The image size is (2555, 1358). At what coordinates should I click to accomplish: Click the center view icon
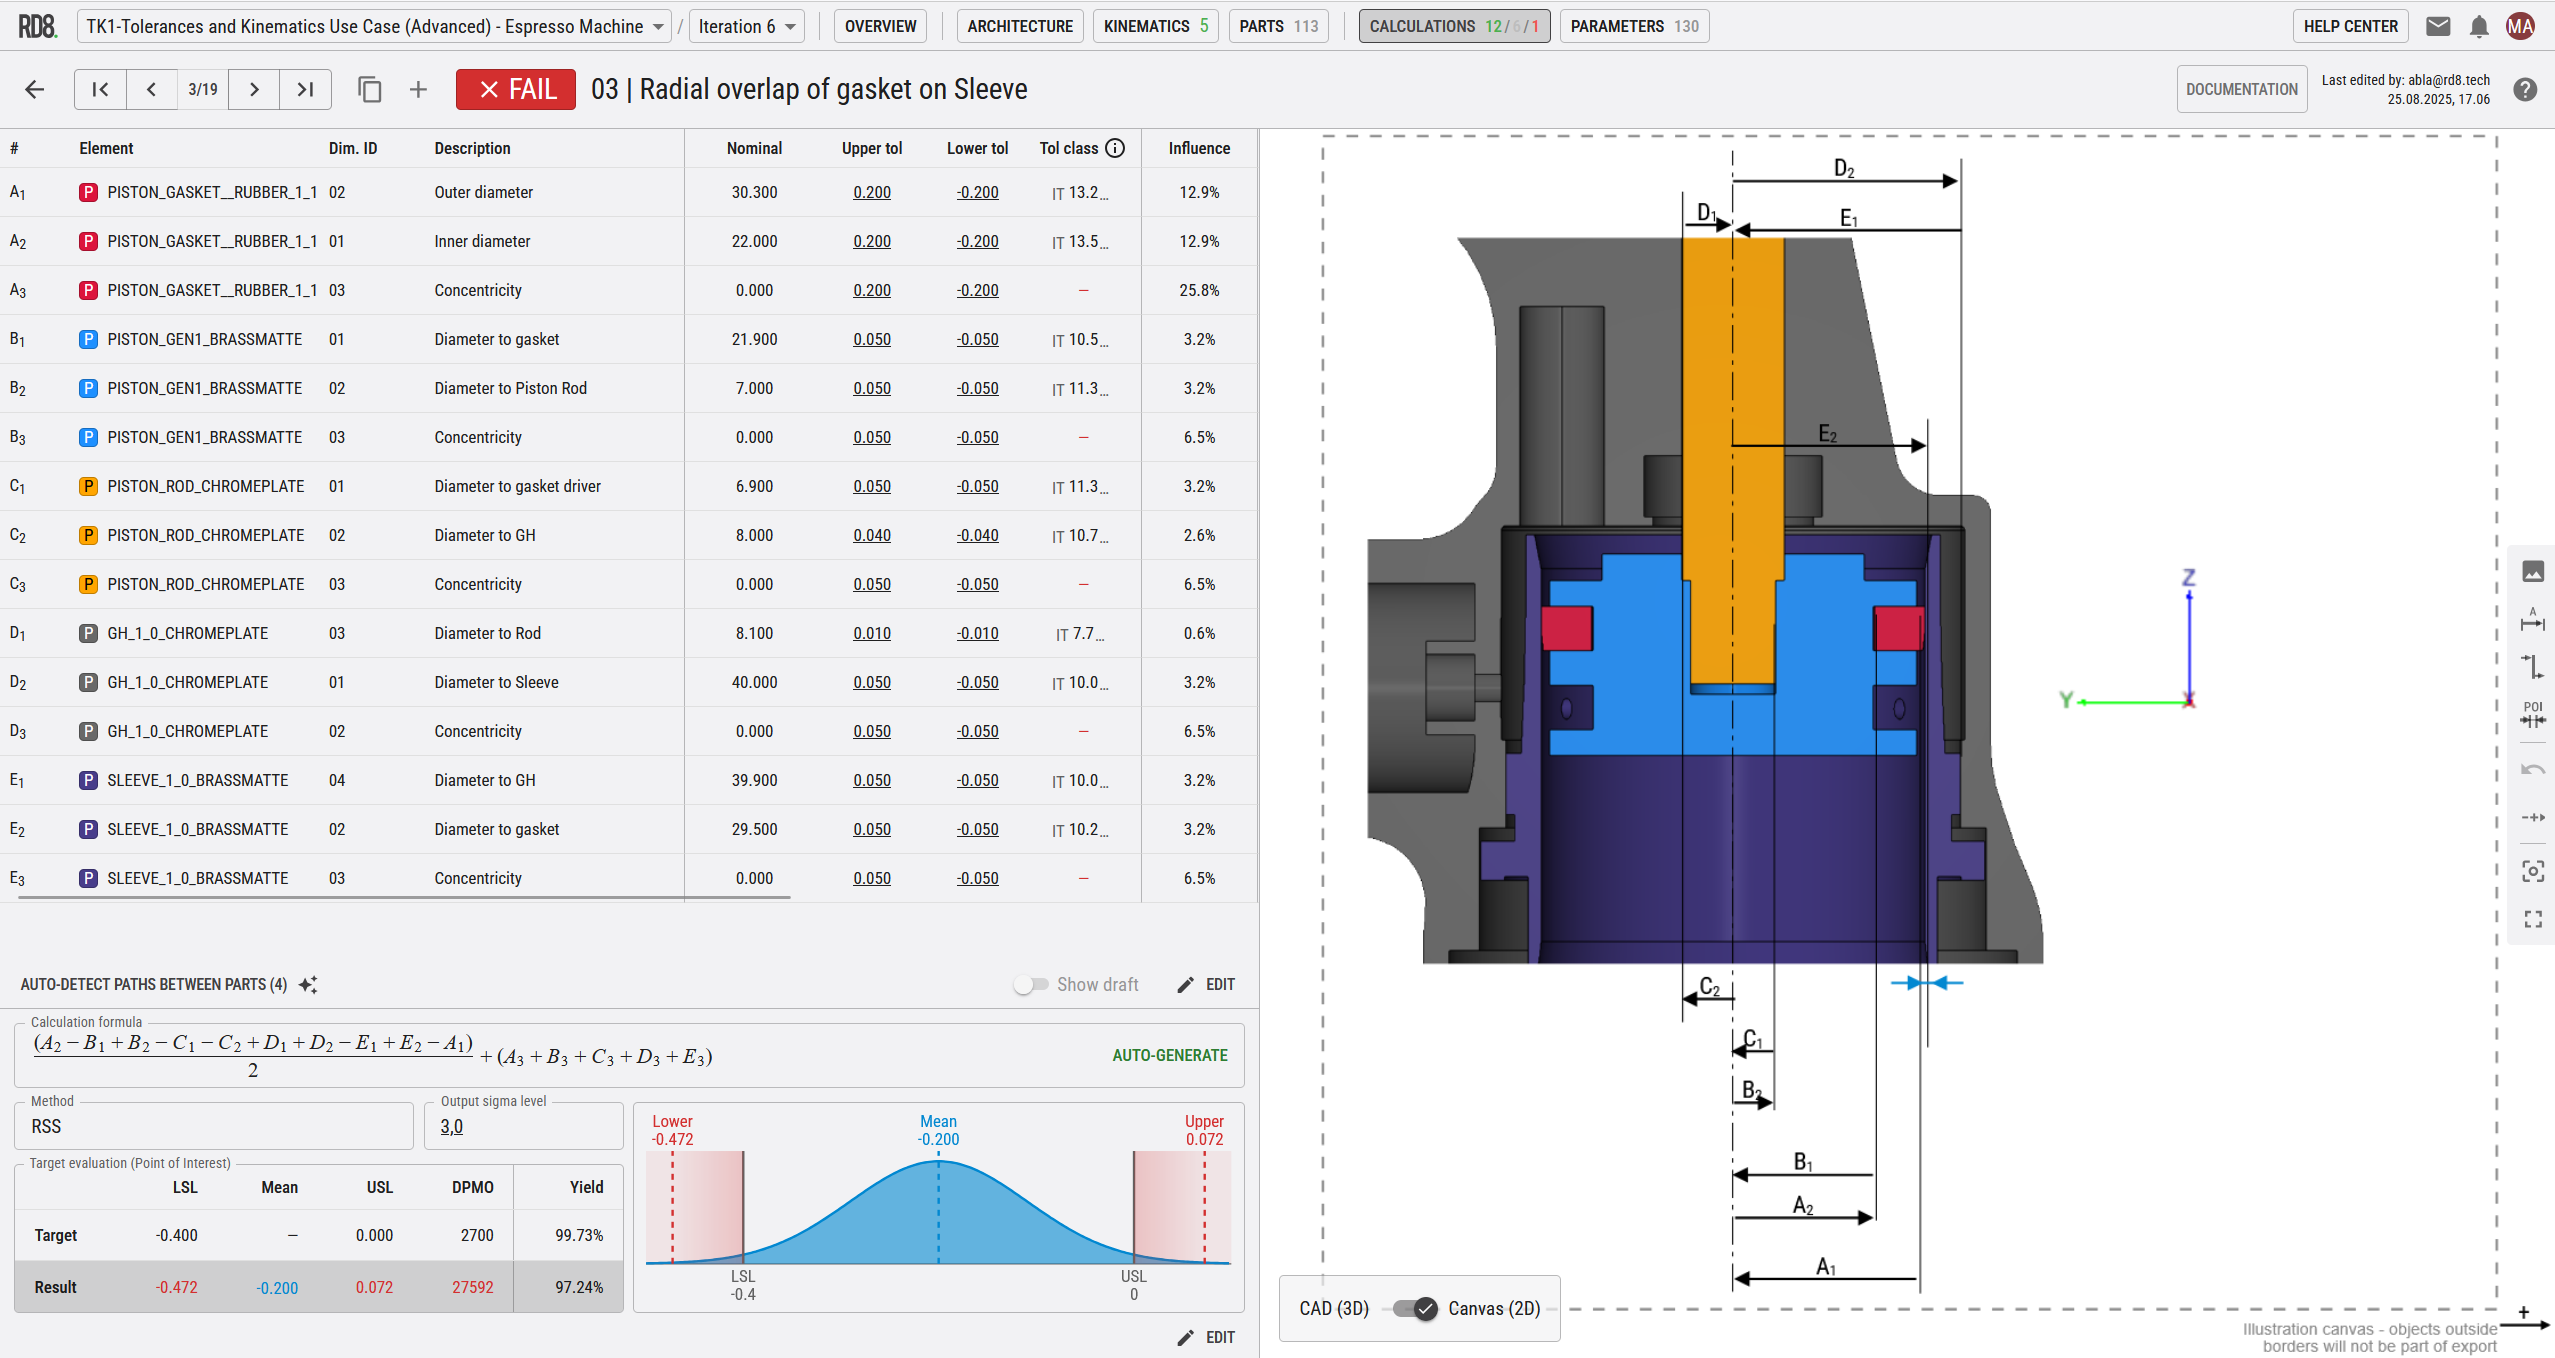[x=2532, y=871]
